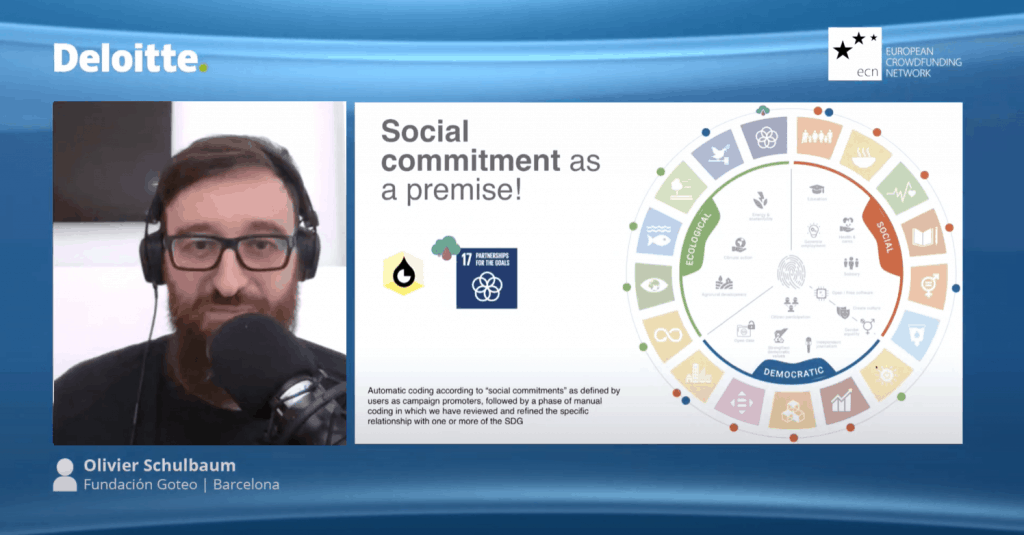Select the eye icon on the wheel
Image resolution: width=1024 pixels, height=535 pixels.
coord(654,286)
